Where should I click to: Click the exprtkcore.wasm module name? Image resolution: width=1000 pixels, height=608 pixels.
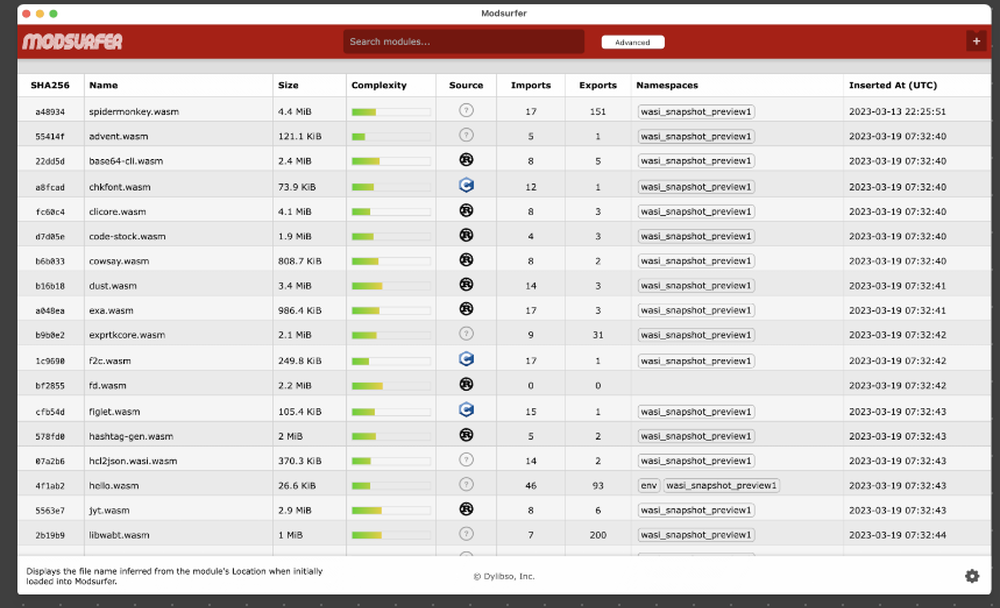[x=127, y=335]
